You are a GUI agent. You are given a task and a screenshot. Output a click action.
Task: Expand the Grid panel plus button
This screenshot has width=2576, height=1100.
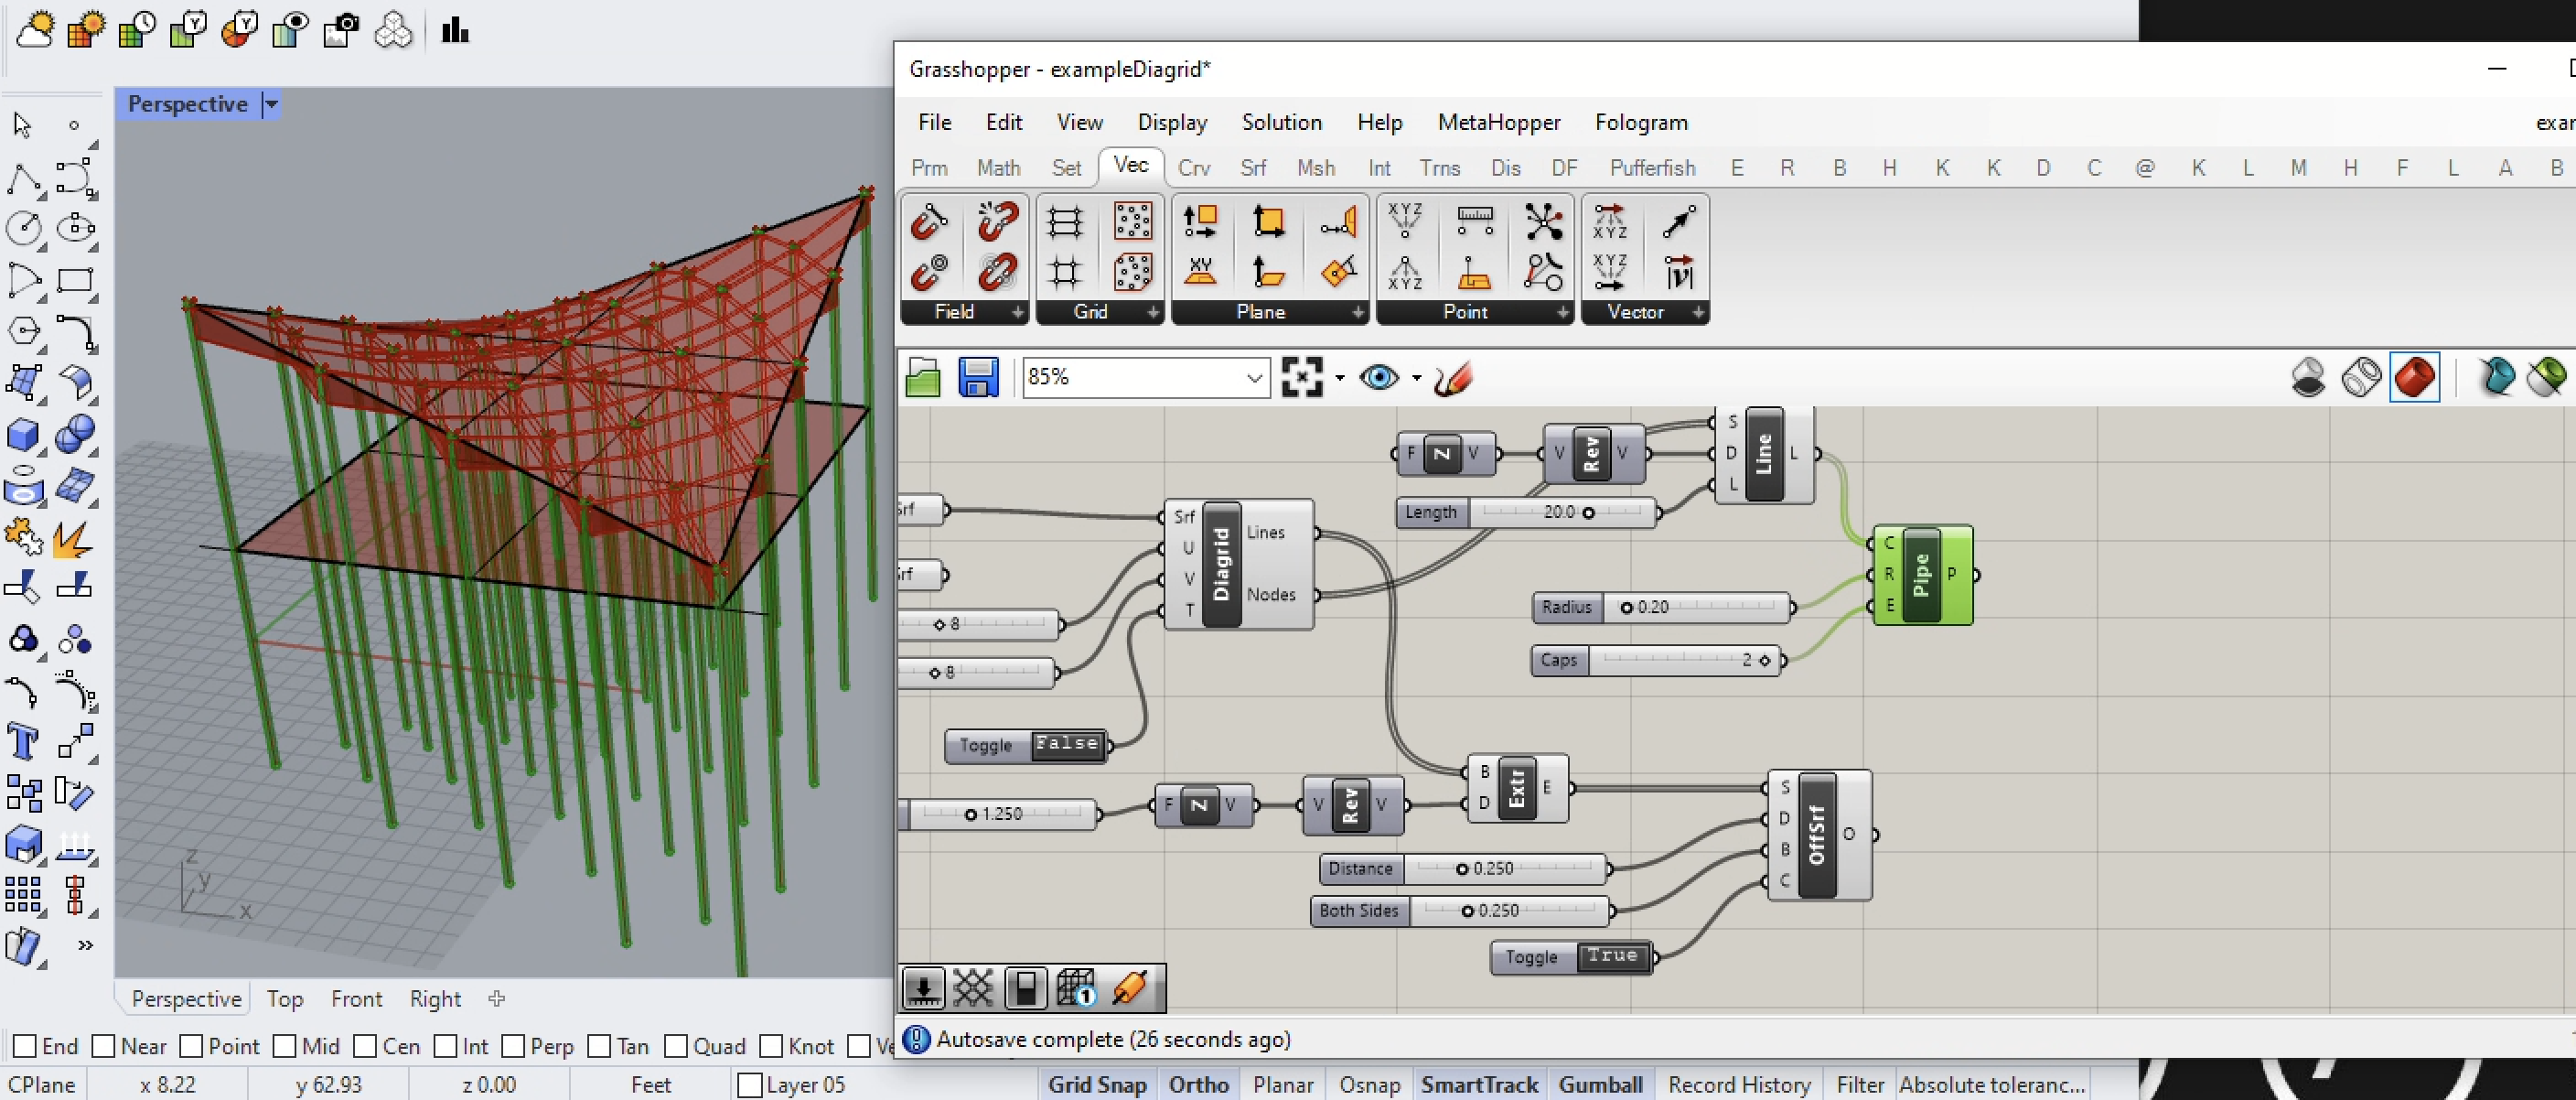1153,313
